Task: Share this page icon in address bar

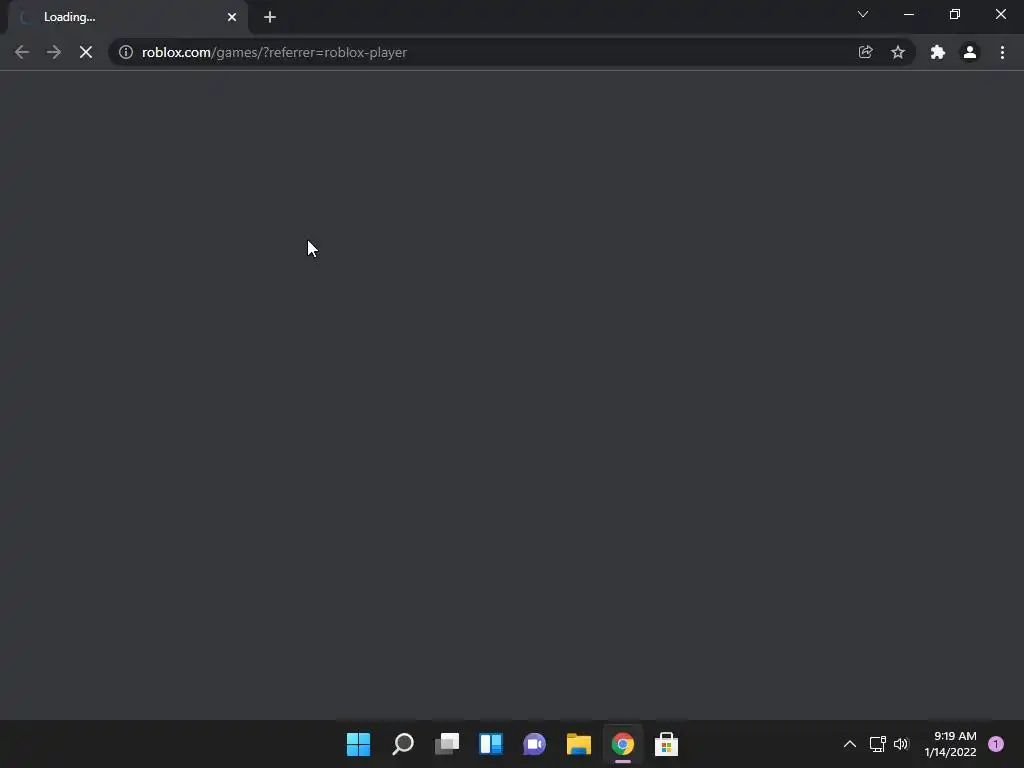Action: click(865, 52)
